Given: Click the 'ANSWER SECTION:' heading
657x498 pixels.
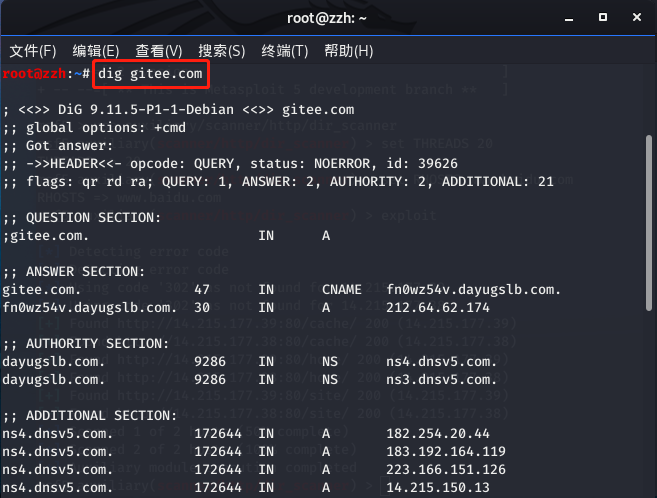Looking at the screenshot, I should tap(85, 272).
